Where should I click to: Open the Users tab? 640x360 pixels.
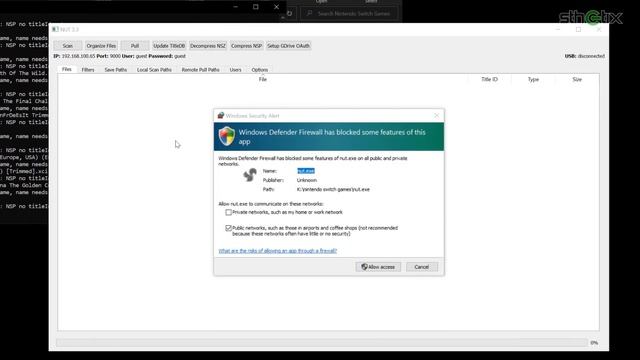coord(235,70)
